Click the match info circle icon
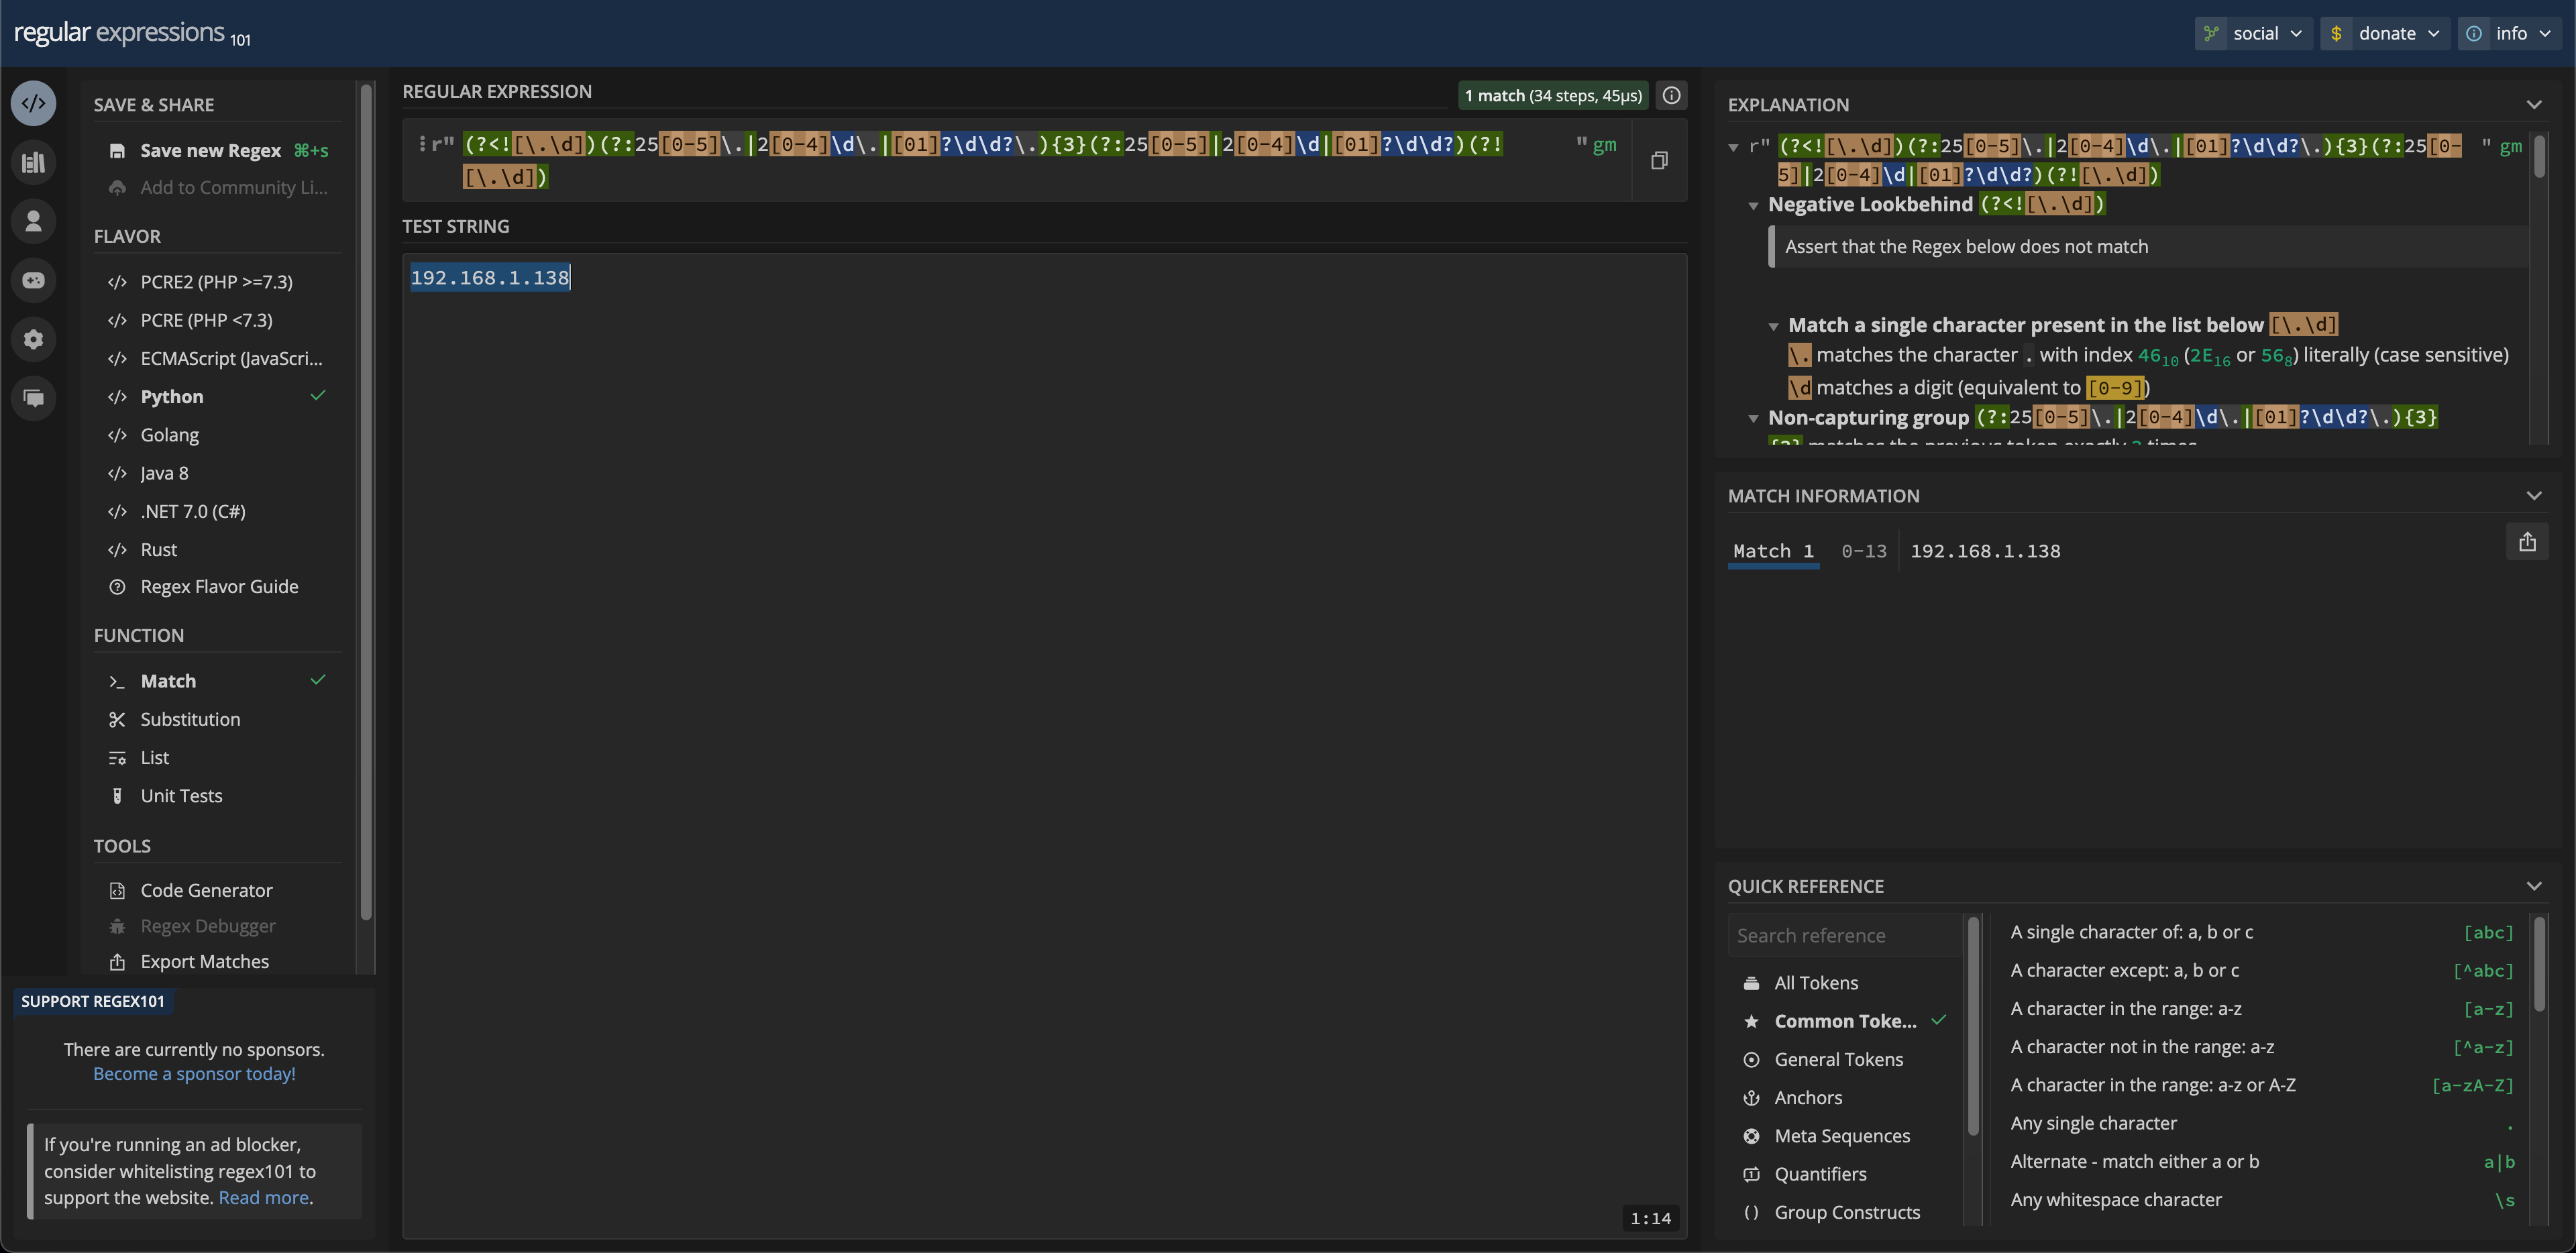 pyautogui.click(x=1671, y=95)
